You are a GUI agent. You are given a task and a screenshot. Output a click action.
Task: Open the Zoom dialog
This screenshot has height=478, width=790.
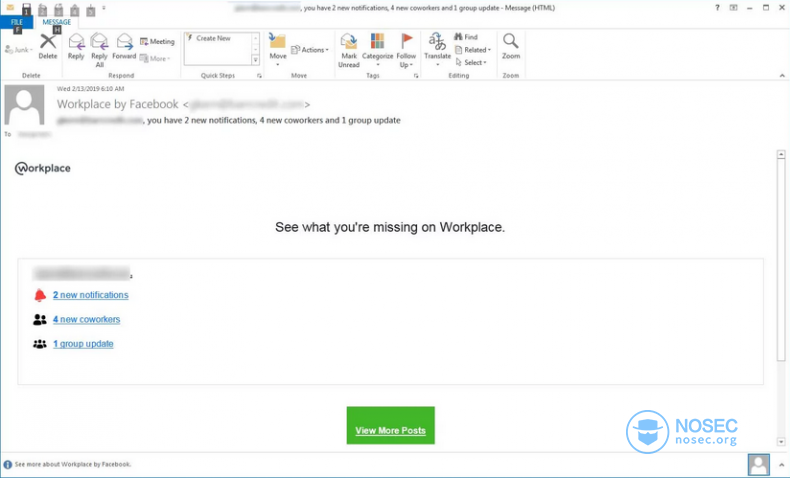pyautogui.click(x=510, y=46)
